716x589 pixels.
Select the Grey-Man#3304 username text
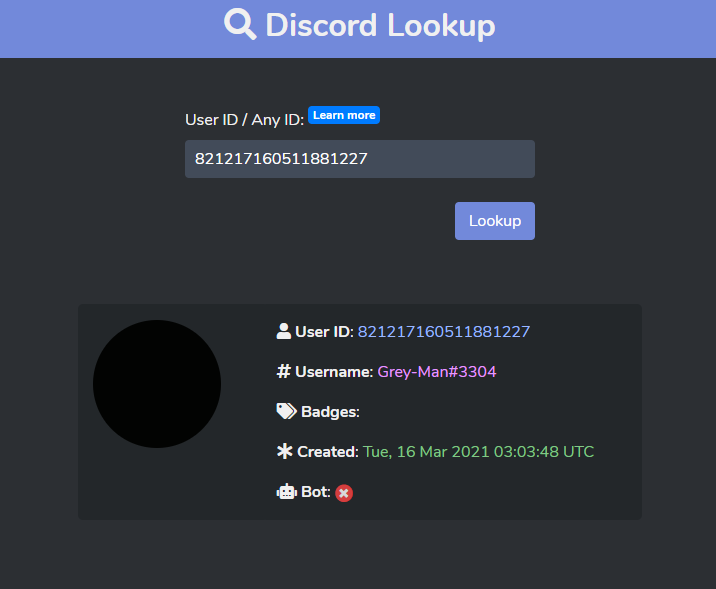[437, 372]
